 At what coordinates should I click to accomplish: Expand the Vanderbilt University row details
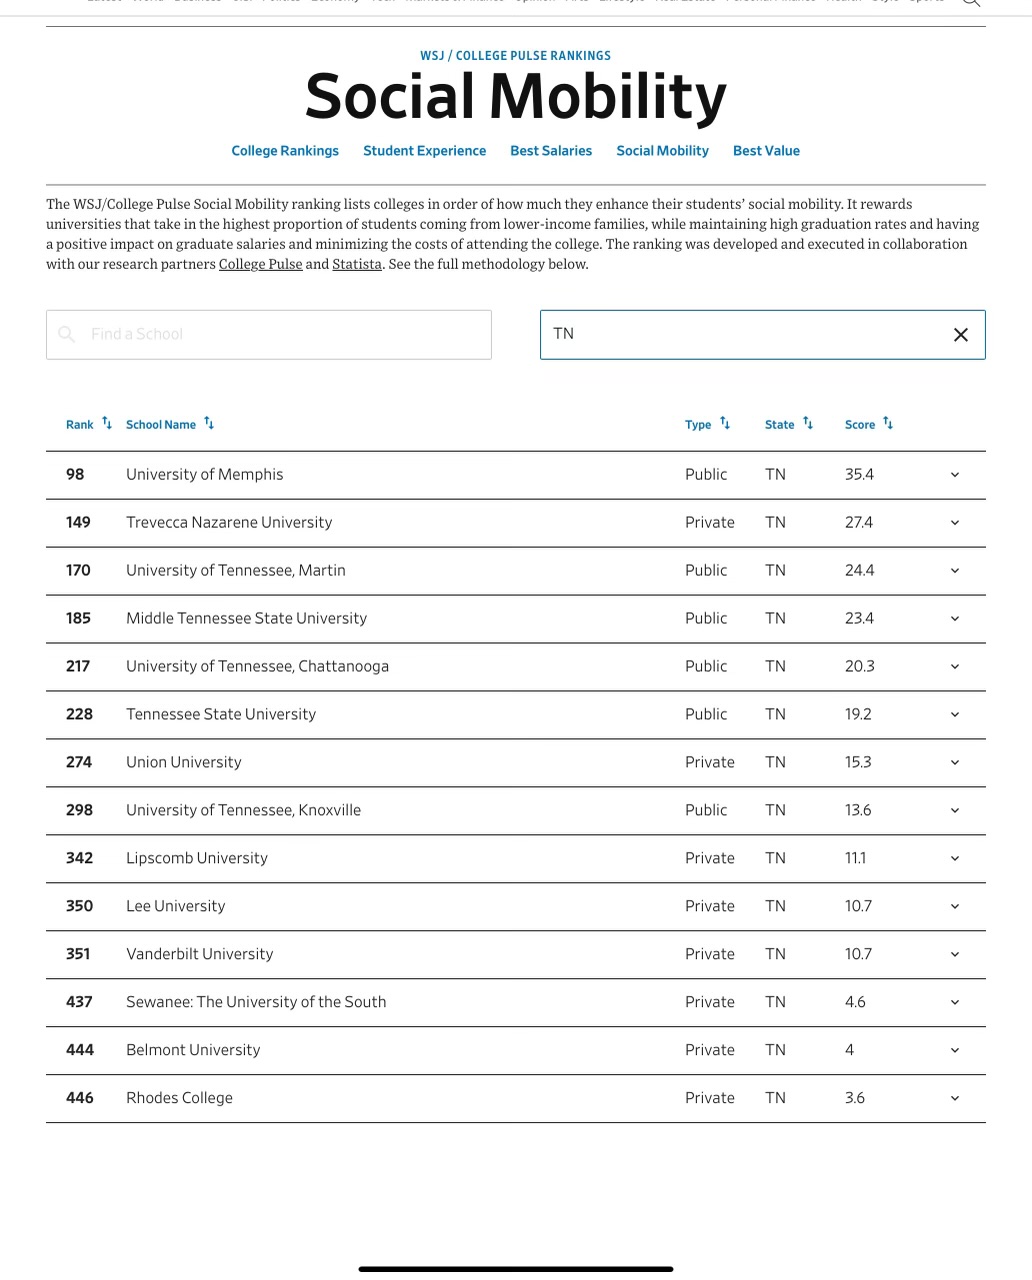[x=954, y=955]
